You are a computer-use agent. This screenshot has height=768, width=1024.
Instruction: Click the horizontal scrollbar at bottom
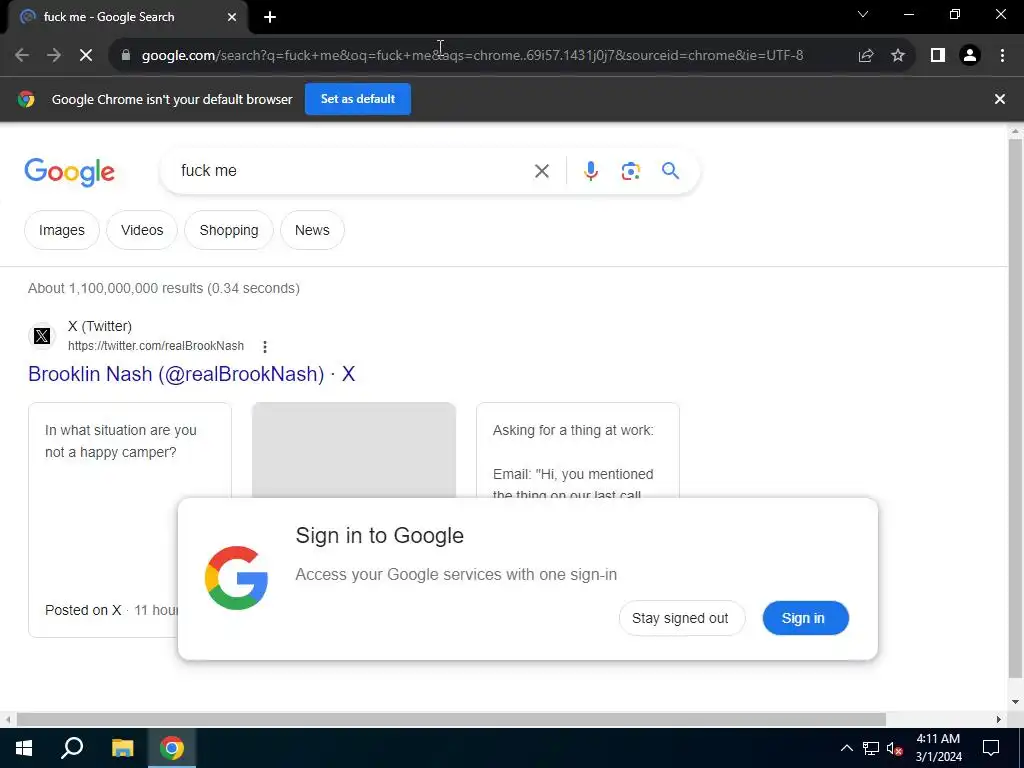[451, 720]
